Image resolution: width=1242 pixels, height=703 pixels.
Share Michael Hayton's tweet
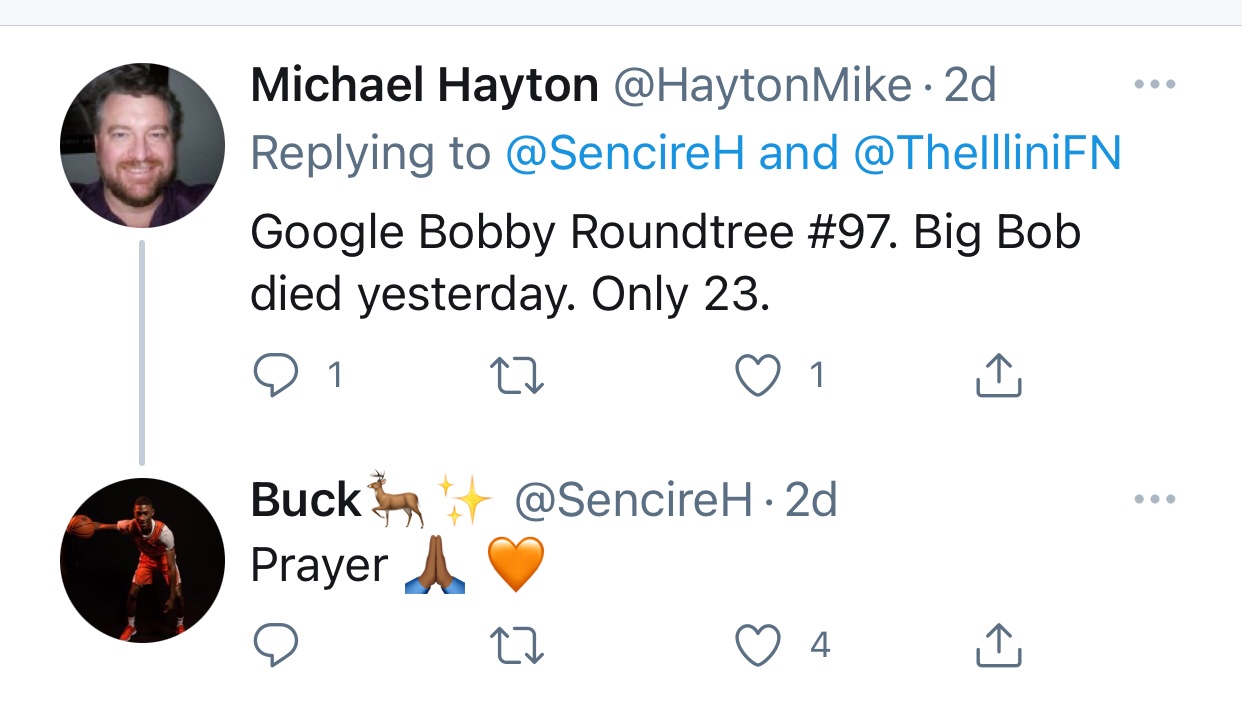997,375
